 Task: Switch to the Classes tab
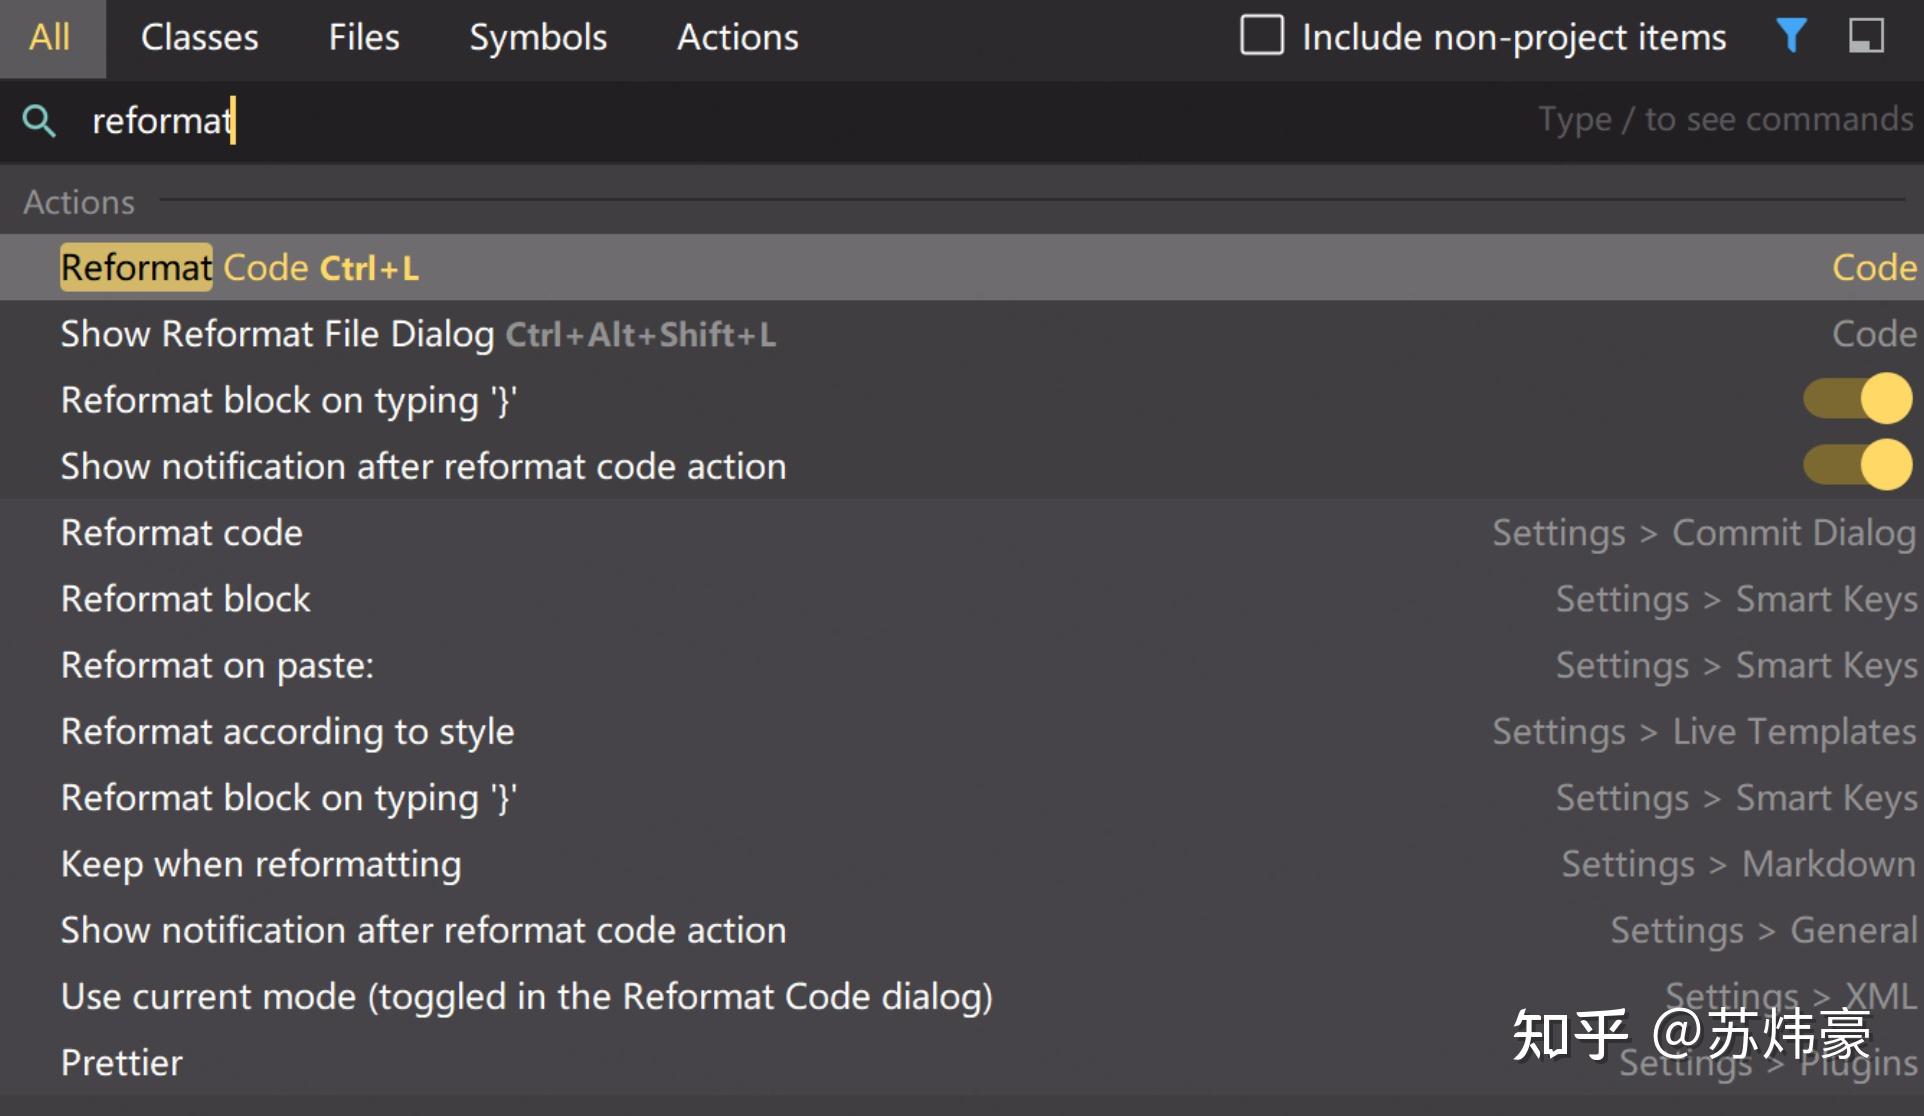coord(199,38)
